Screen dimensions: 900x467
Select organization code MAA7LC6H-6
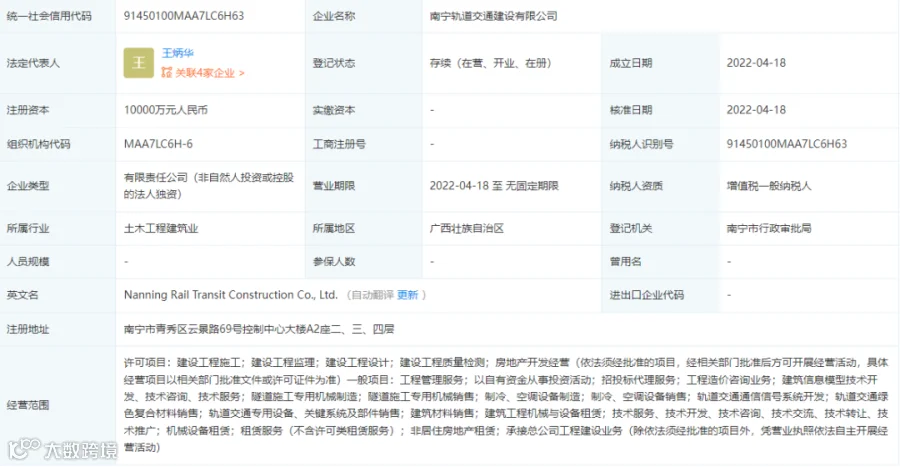pyautogui.click(x=158, y=144)
